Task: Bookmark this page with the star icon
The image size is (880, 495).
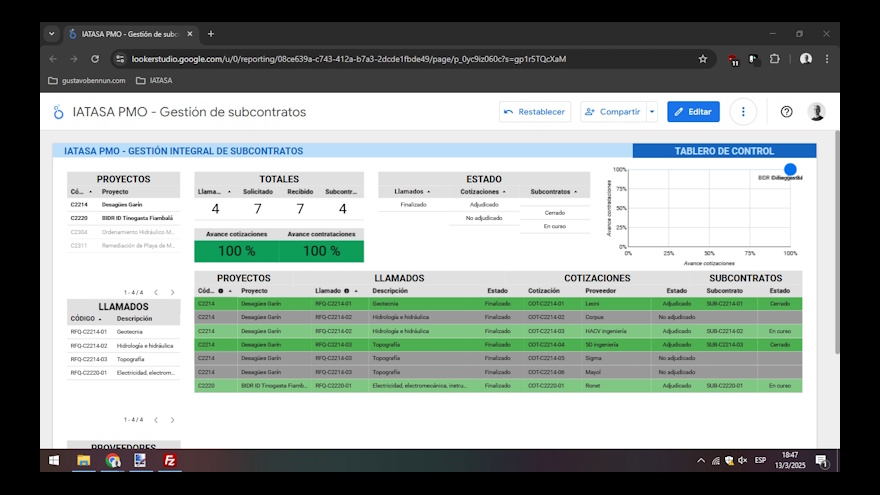Action: (703, 59)
